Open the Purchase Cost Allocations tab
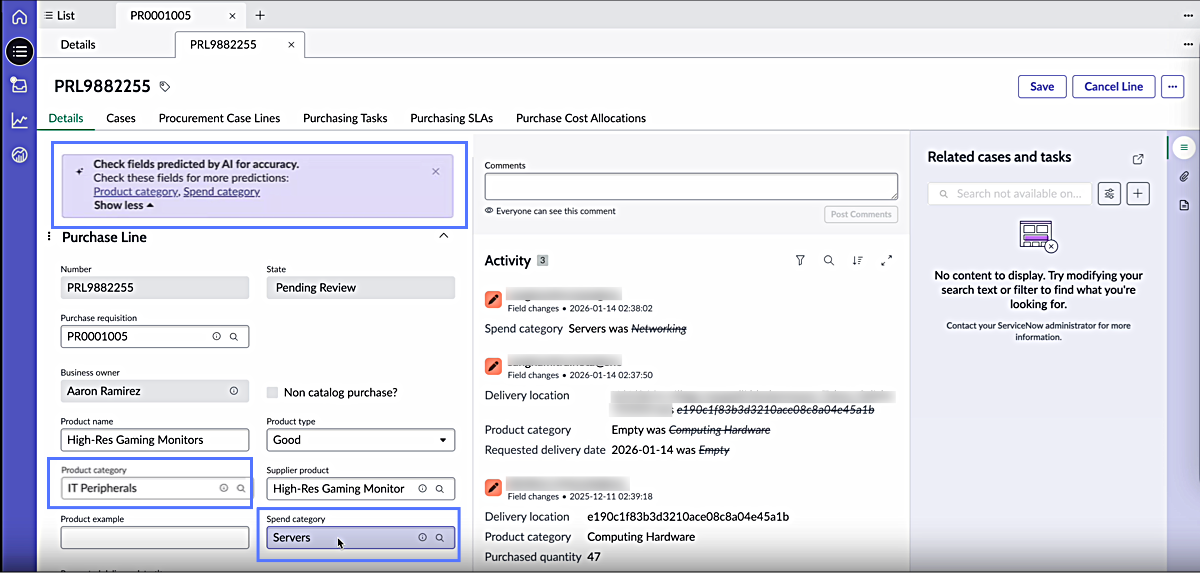1200x573 pixels. [581, 118]
